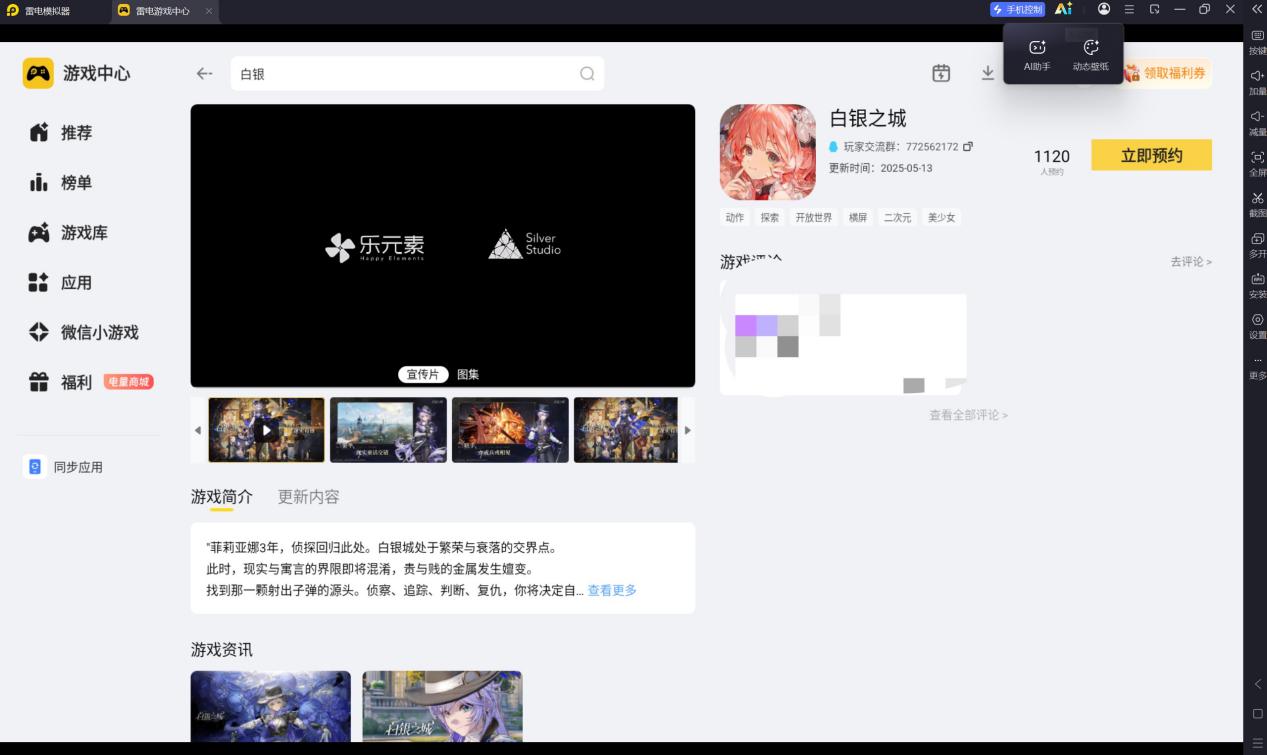Open the 按键 keyboard mapping tool
Viewport: 1267px width, 755px height.
click(x=1258, y=41)
